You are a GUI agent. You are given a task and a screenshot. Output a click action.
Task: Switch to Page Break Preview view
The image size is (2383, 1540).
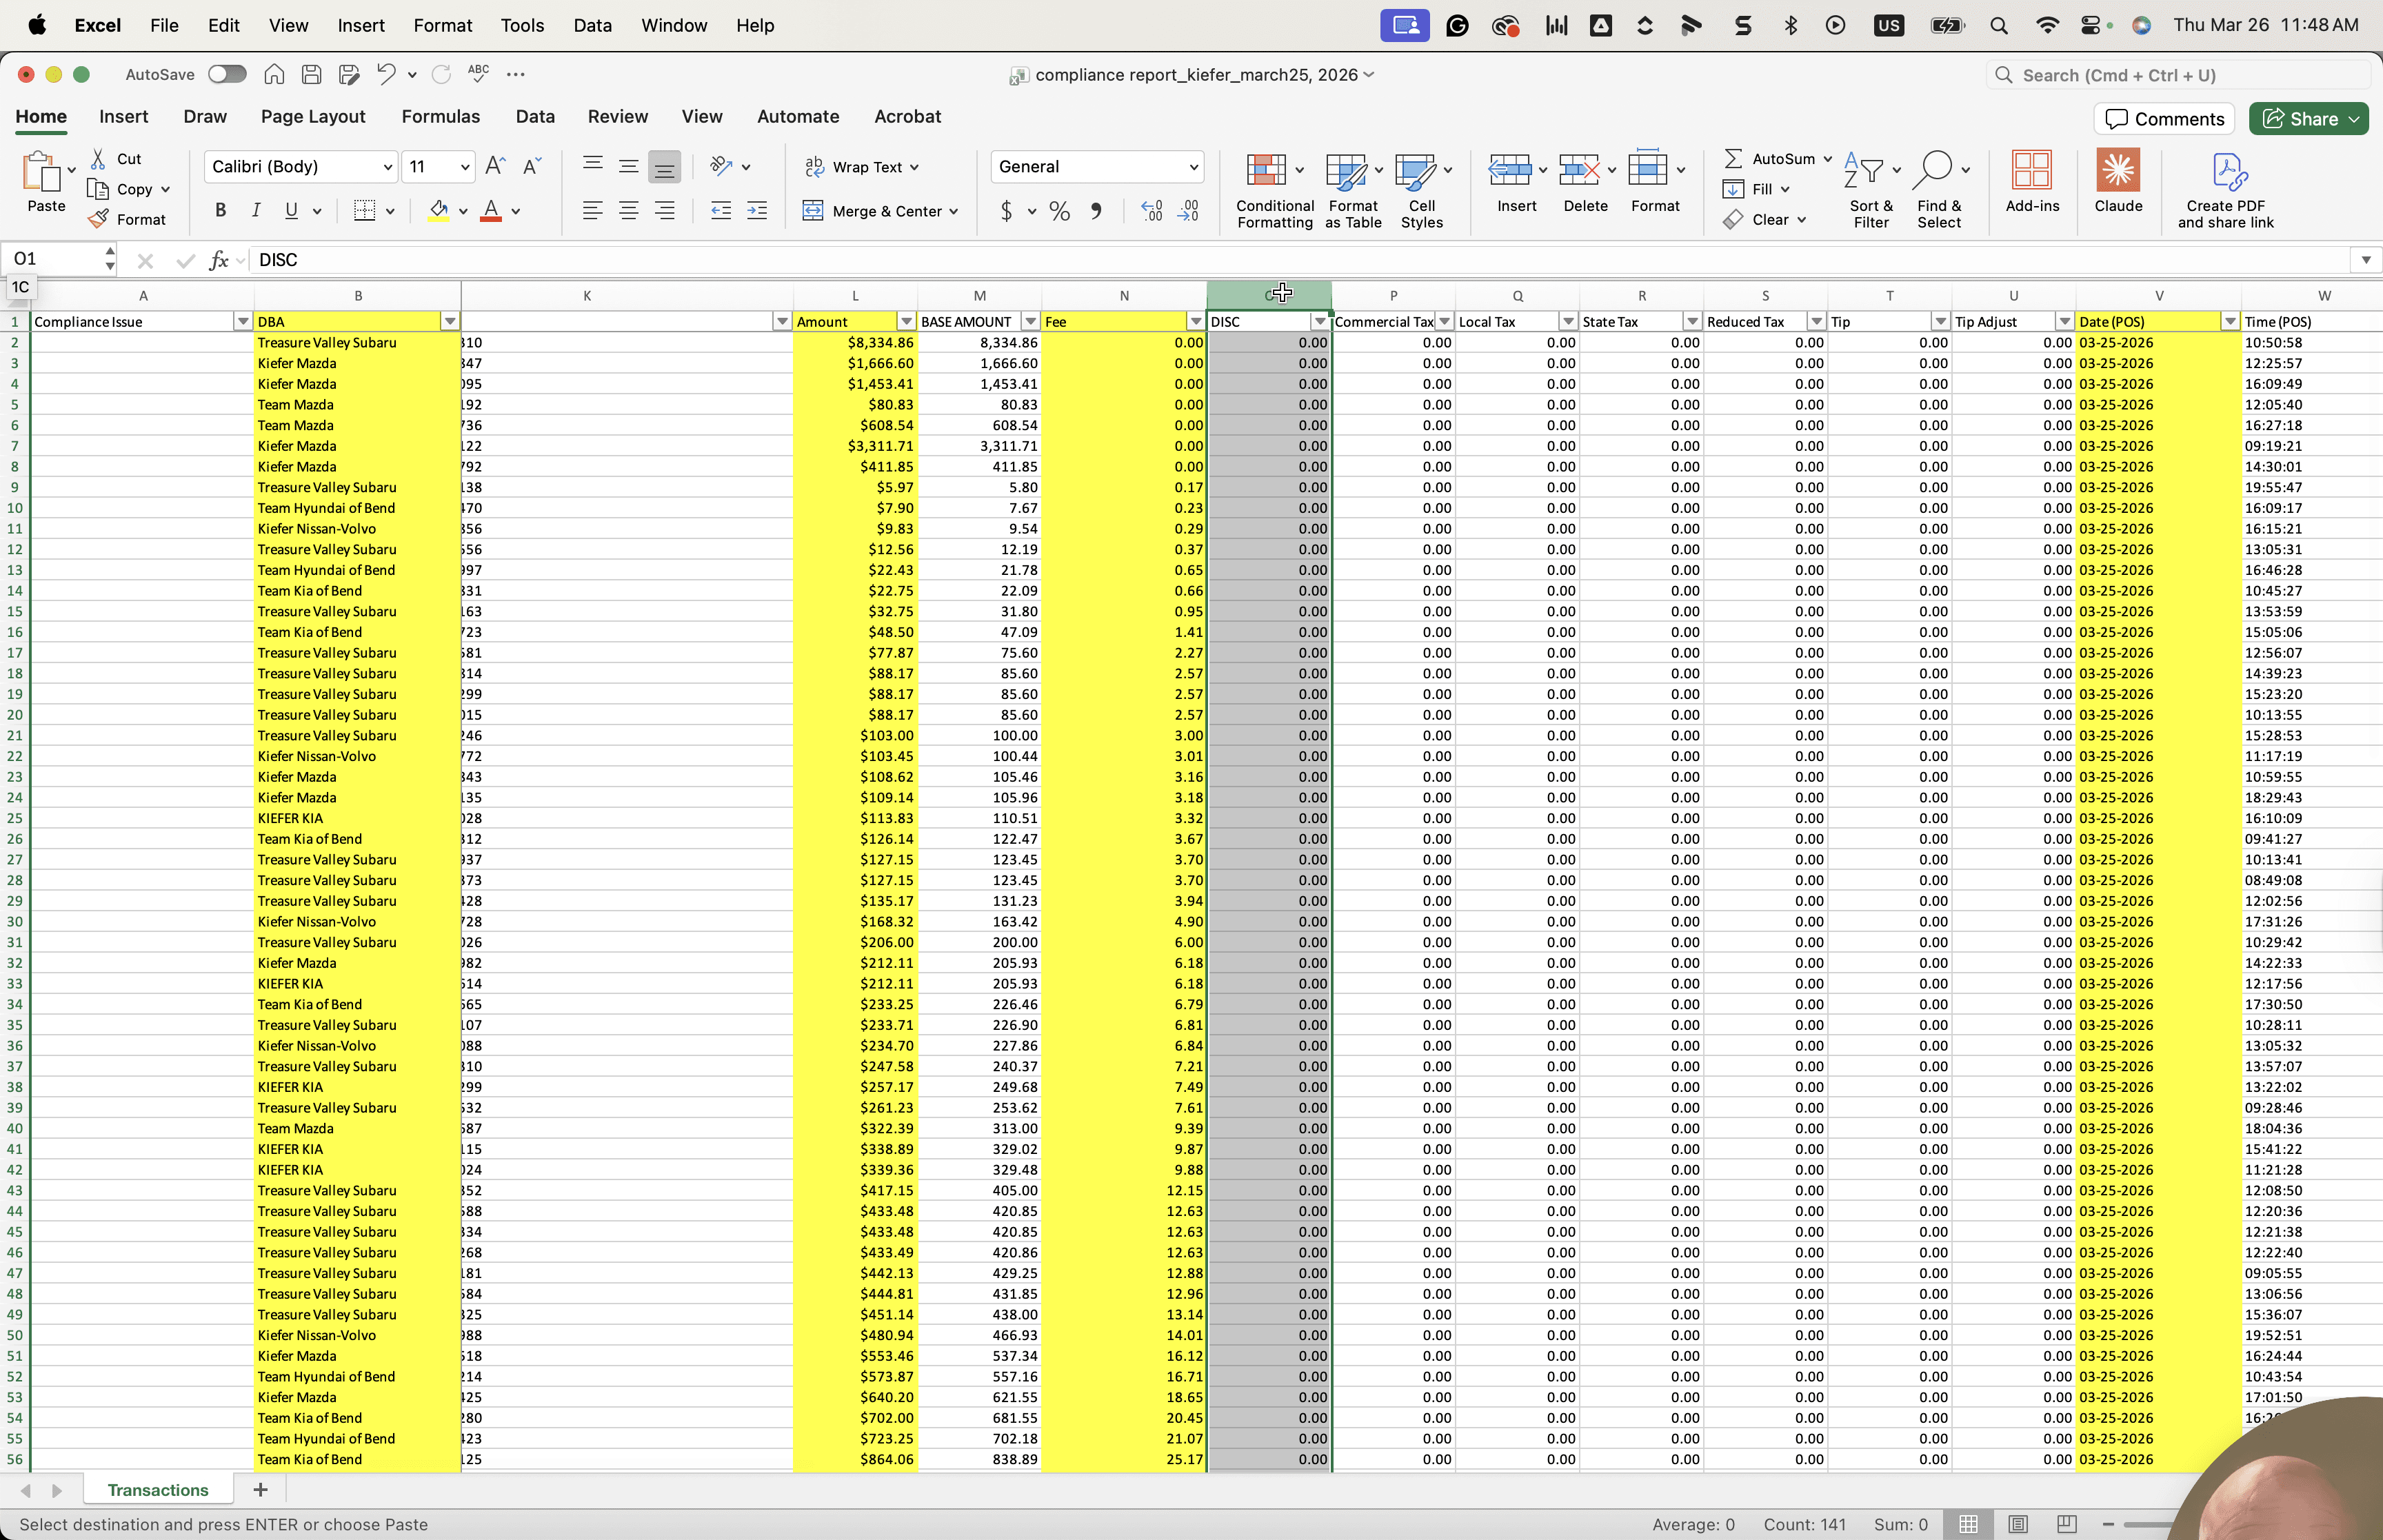click(x=2066, y=1524)
